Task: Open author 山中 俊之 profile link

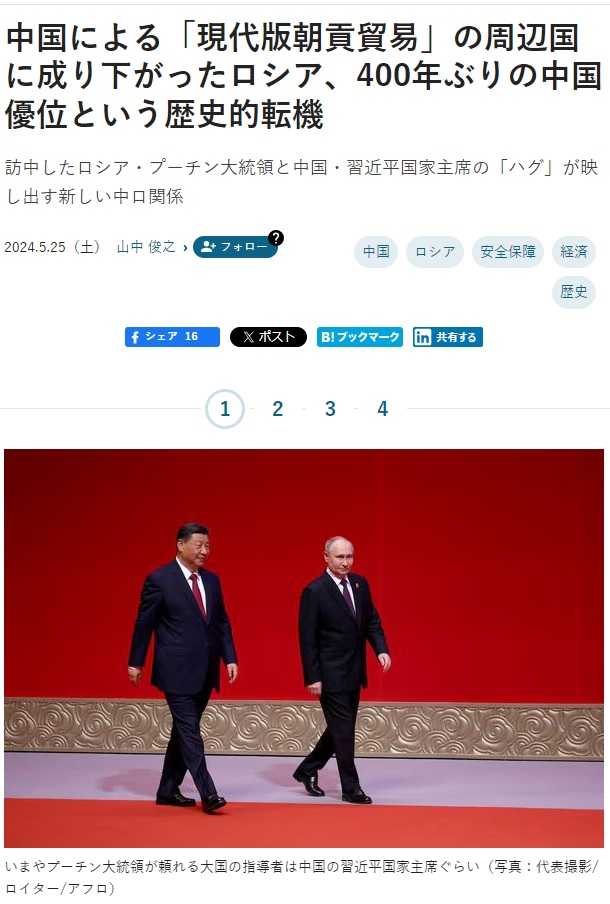Action: coord(146,247)
